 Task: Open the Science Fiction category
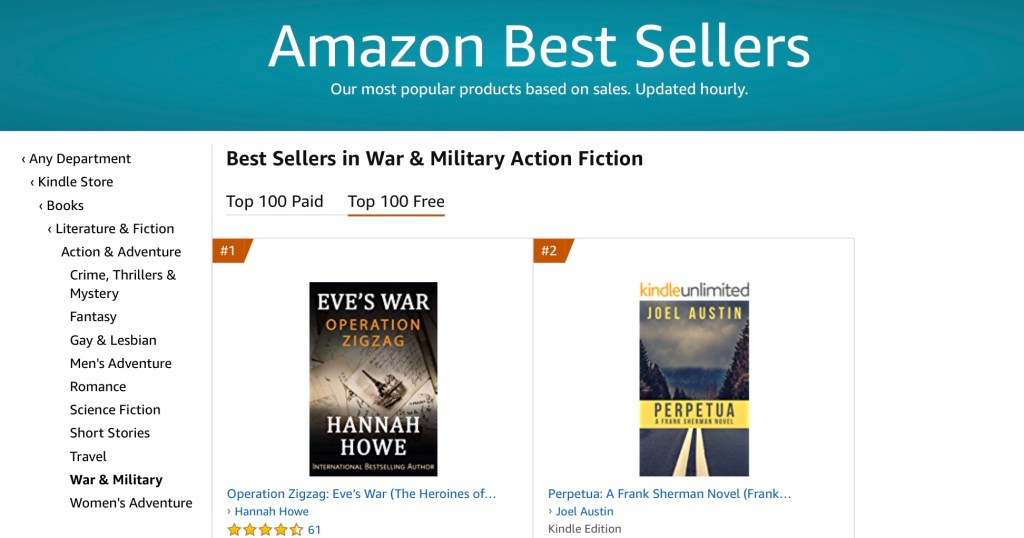tap(115, 410)
